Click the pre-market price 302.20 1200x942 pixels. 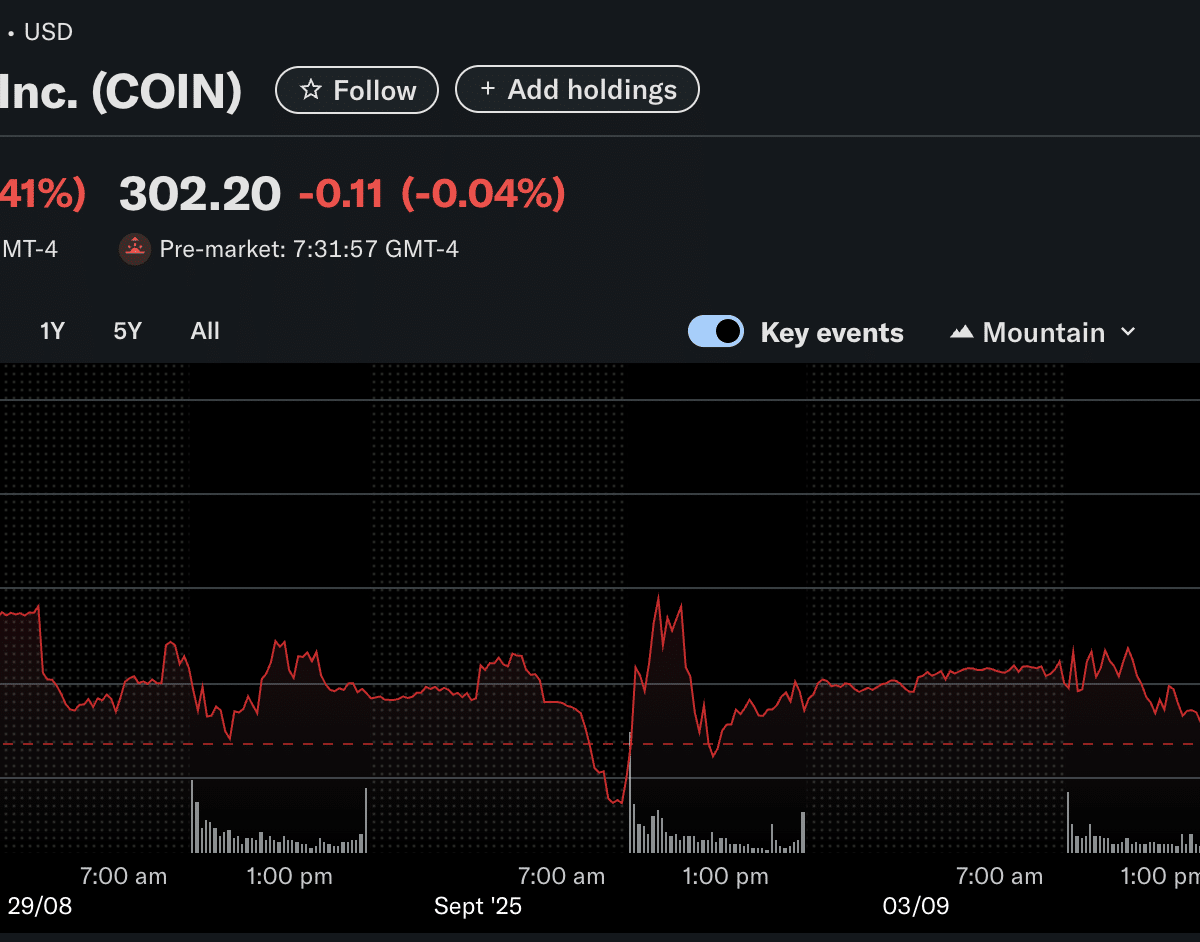point(200,194)
